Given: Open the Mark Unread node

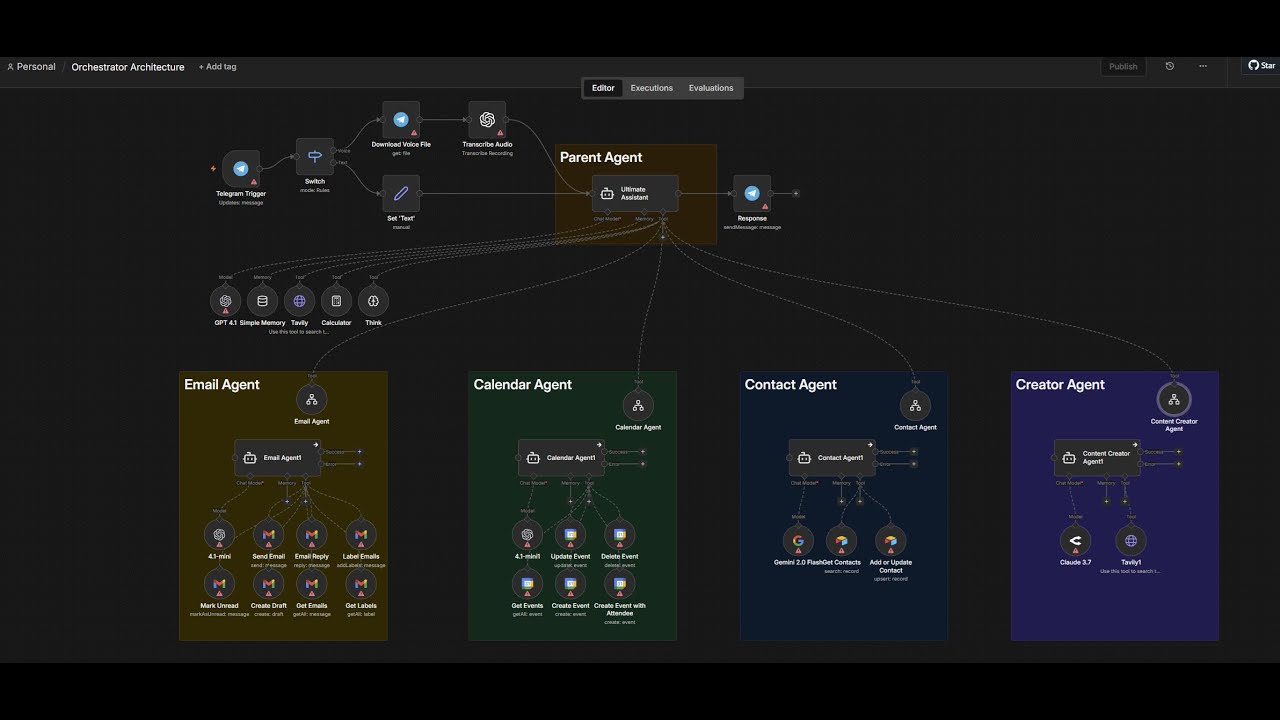Looking at the screenshot, I should (219, 584).
